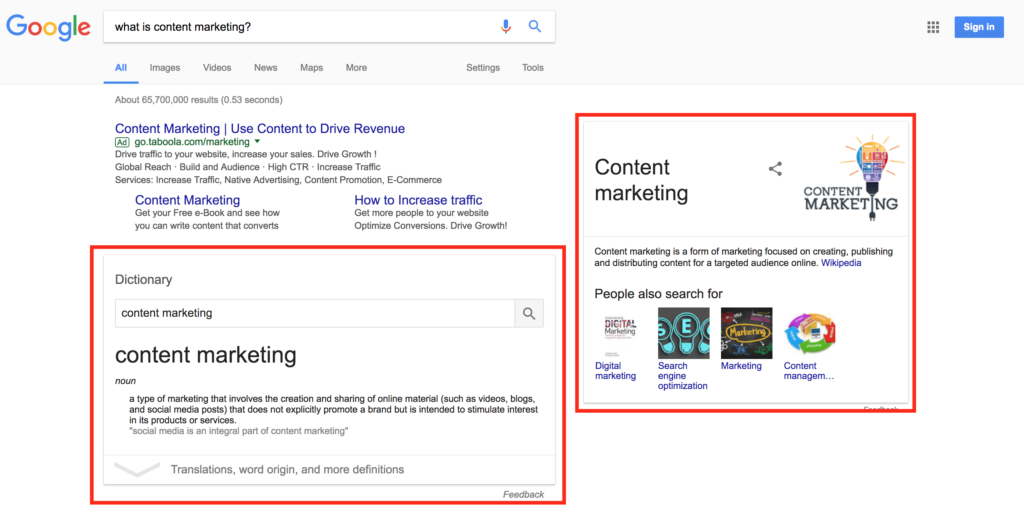1024x507 pixels.
Task: Open the Content Marketing lightbulb image
Action: pos(853,178)
